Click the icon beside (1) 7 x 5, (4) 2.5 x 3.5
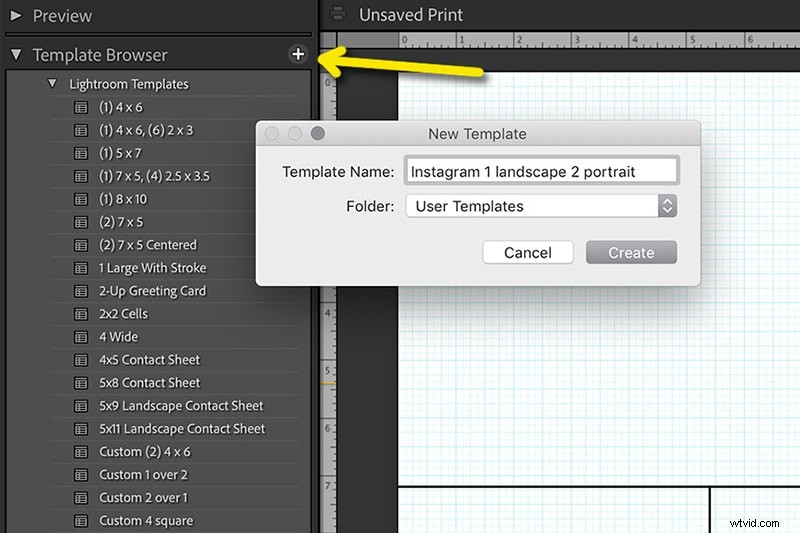 point(81,176)
